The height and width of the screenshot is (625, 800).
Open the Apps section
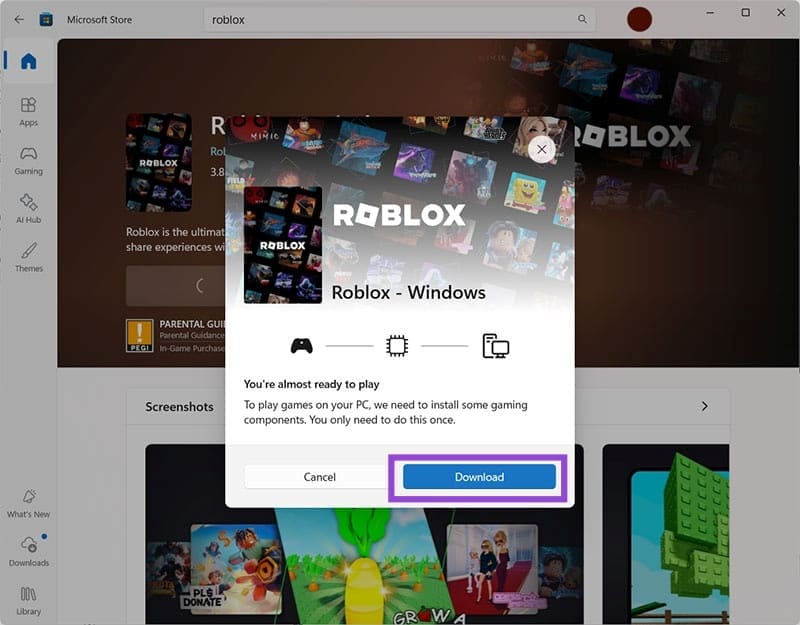(28, 110)
